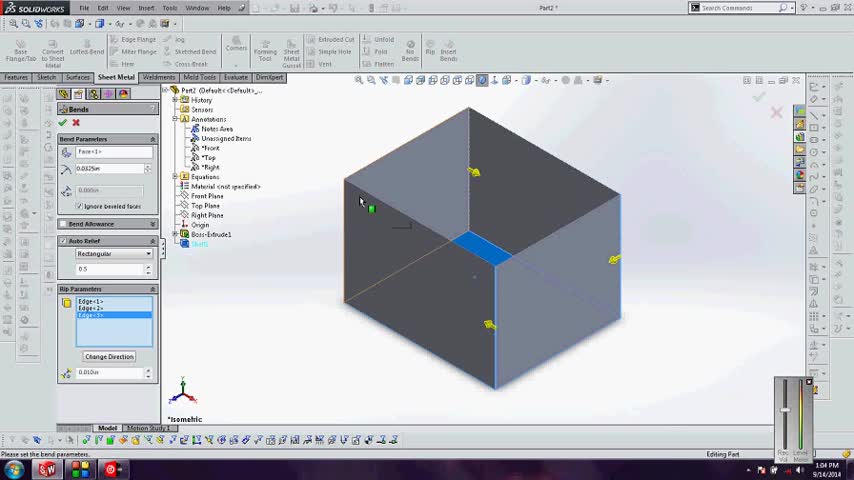The image size is (854, 480).
Task: Expand the Boss-Extrude1 tree node
Action: (x=175, y=234)
